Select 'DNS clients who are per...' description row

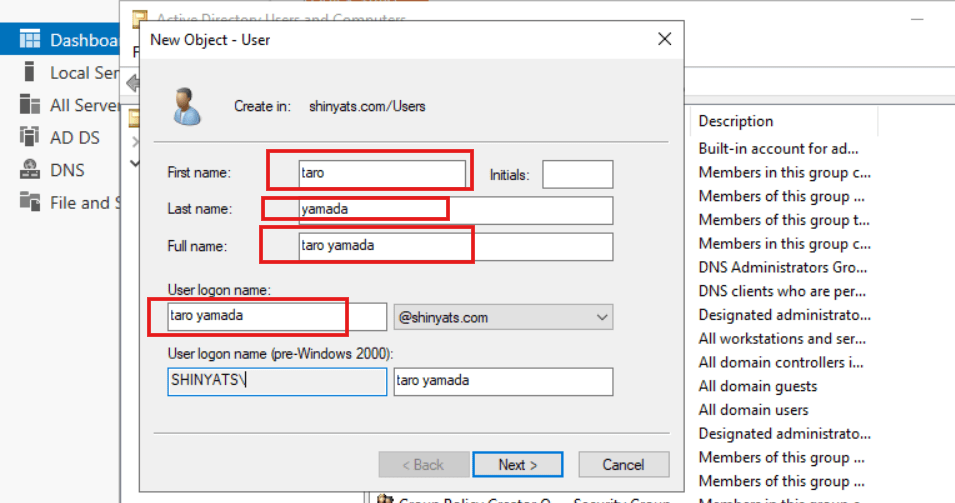point(782,291)
